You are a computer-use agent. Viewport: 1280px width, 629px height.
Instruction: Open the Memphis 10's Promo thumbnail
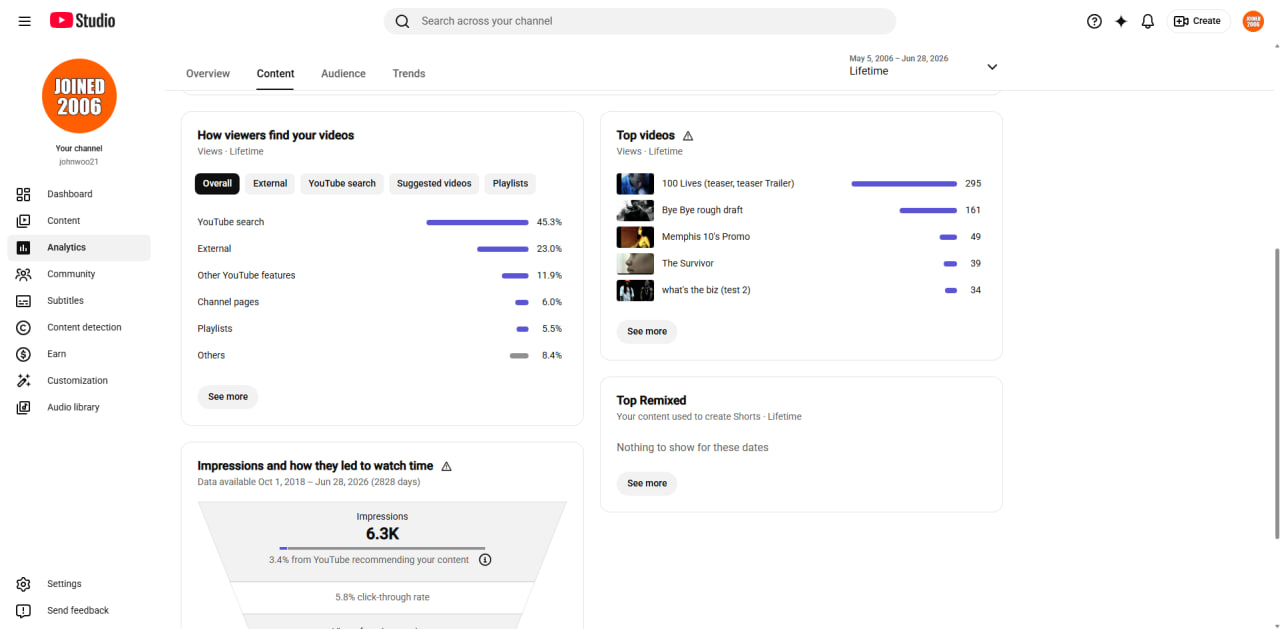coord(635,237)
